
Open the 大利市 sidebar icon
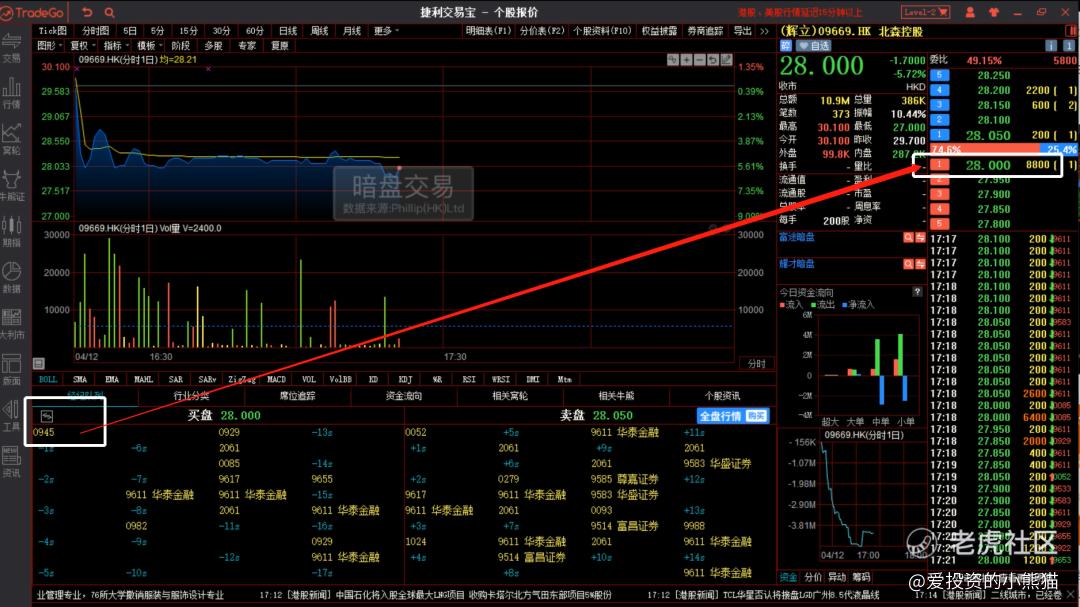[12, 323]
